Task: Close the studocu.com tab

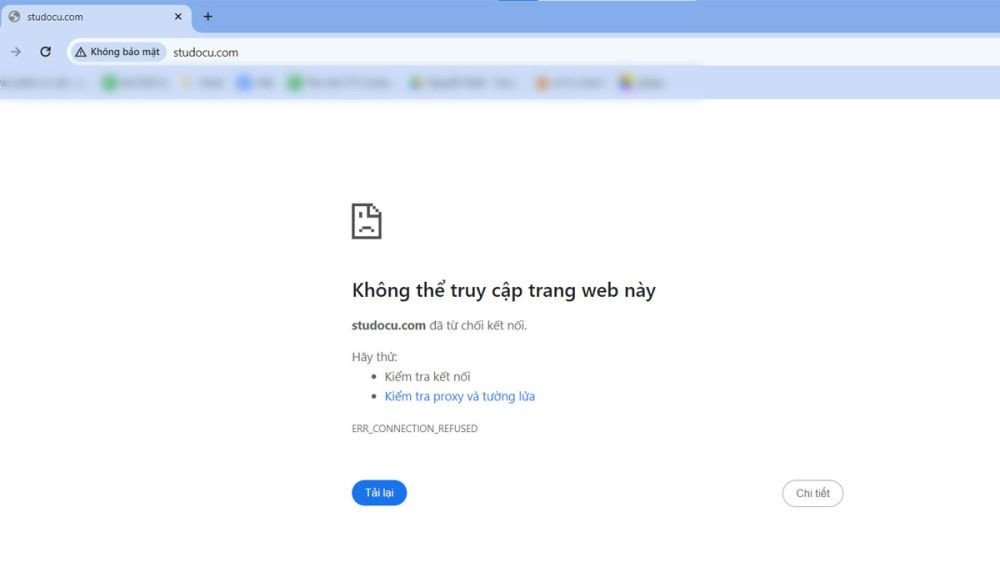Action: (178, 17)
